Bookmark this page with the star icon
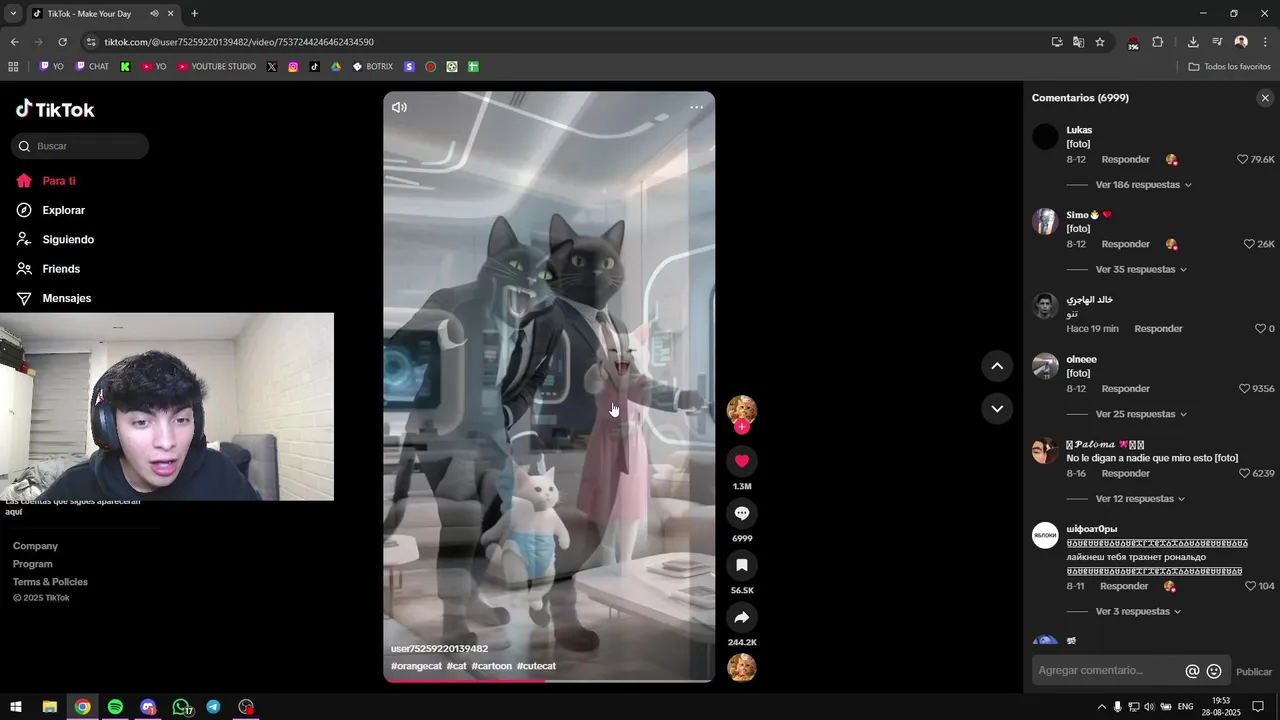The image size is (1280, 720). [x=1100, y=42]
